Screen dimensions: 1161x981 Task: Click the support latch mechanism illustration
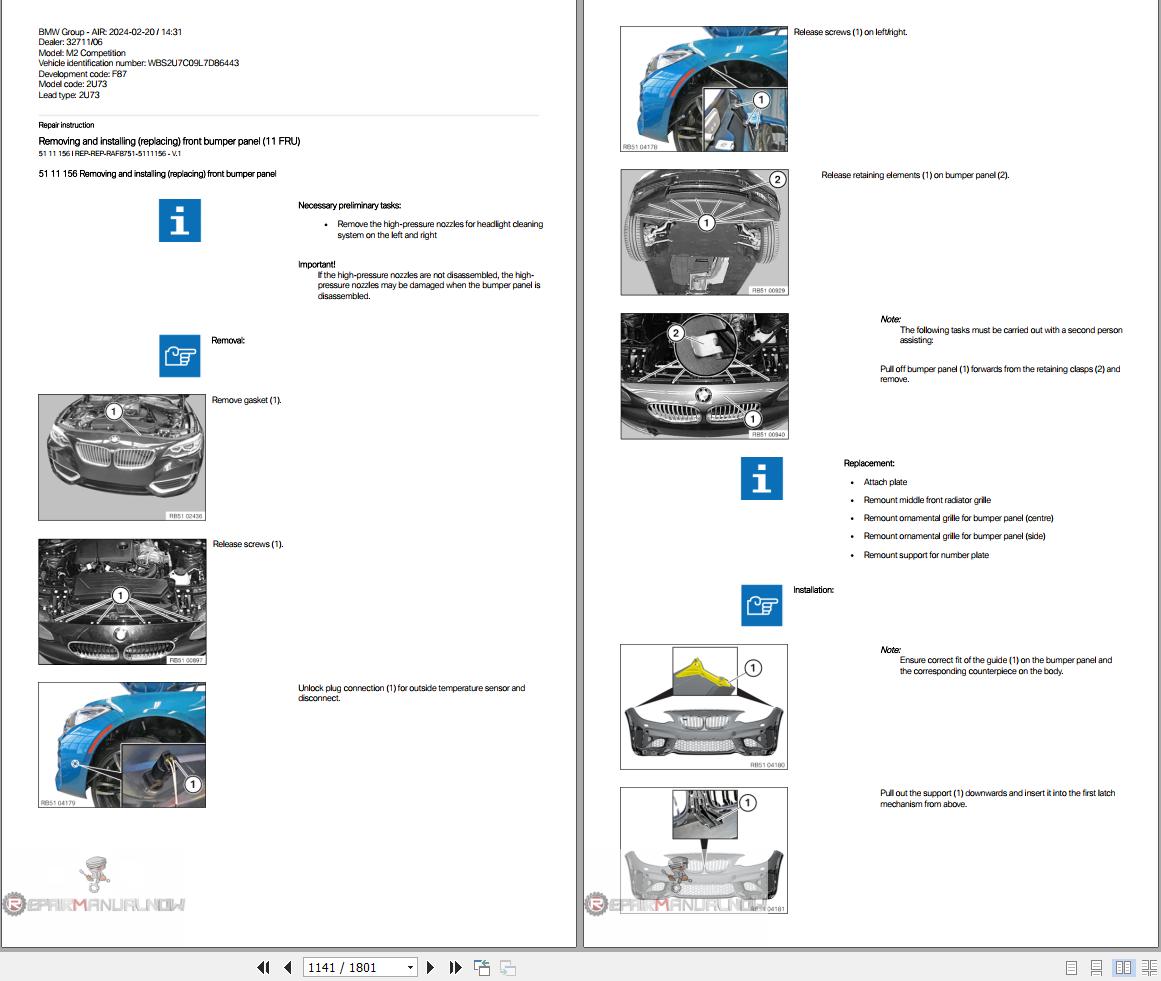pos(704,850)
